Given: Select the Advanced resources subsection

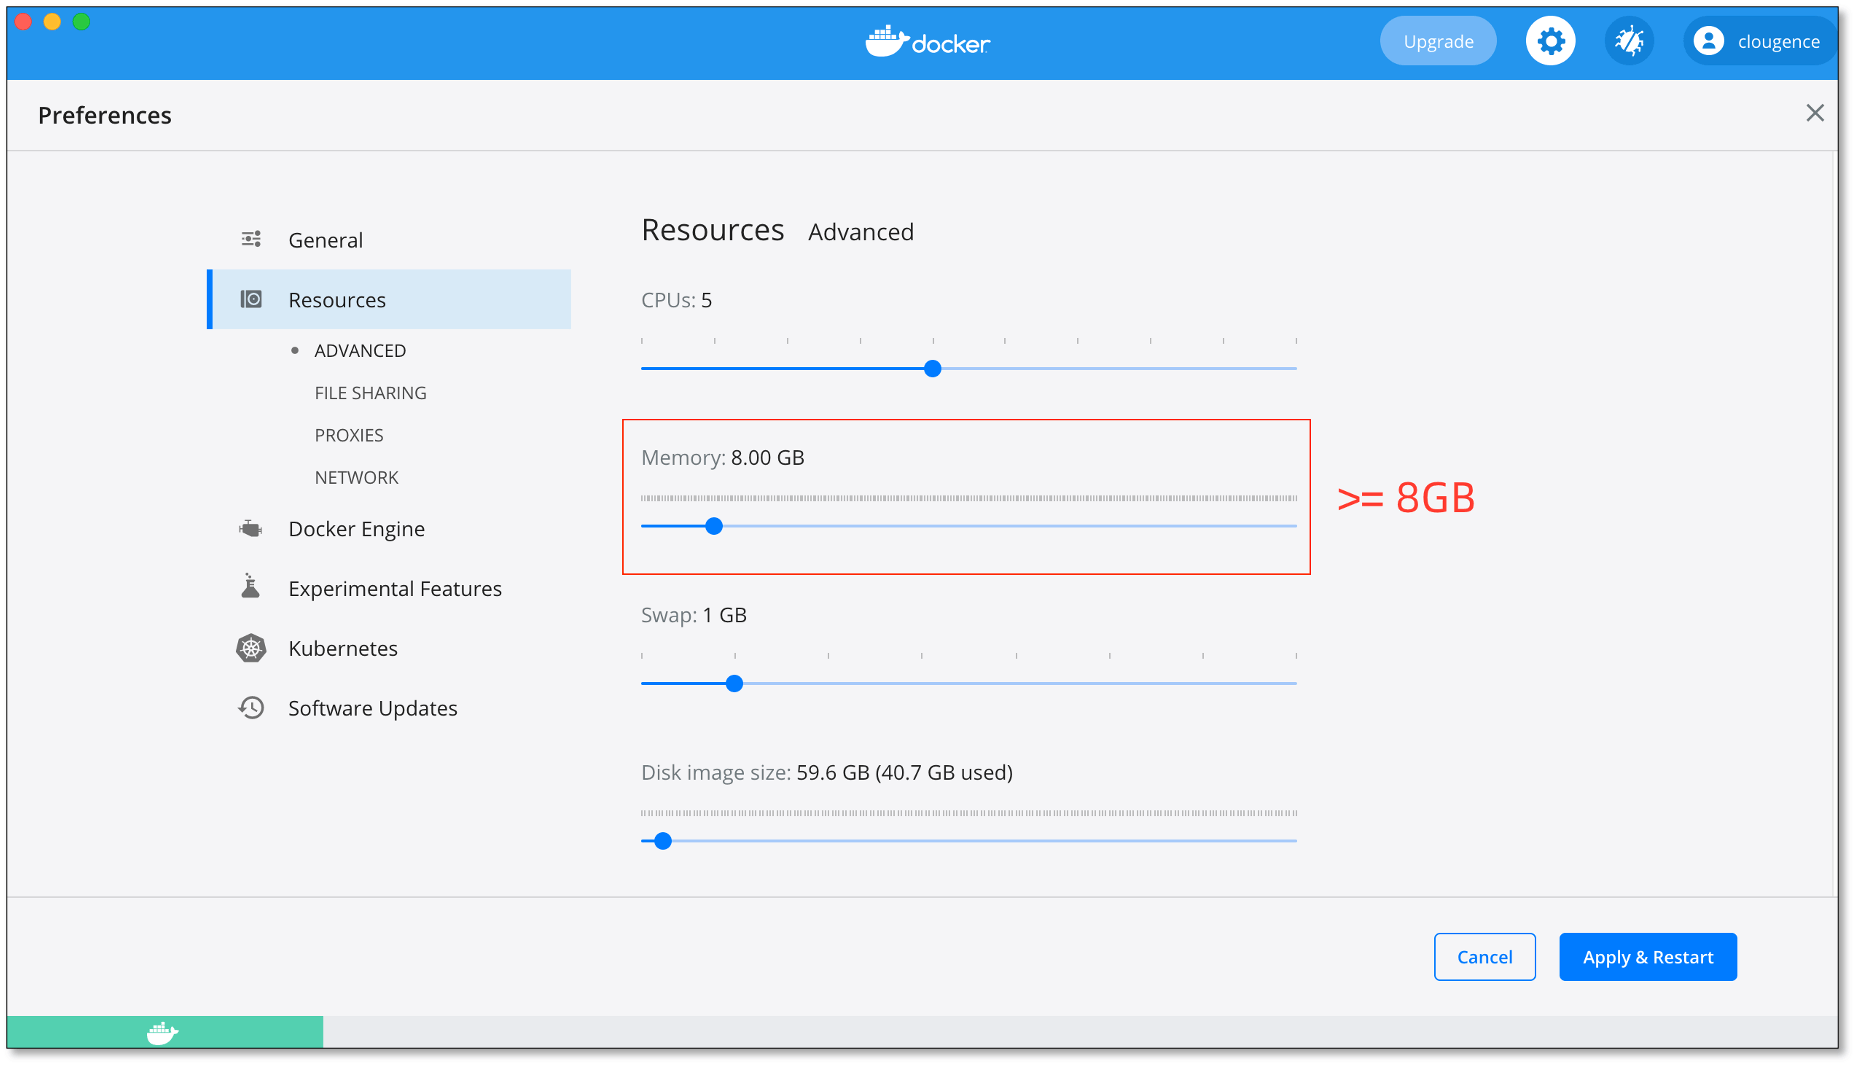Looking at the screenshot, I should click(x=360, y=351).
